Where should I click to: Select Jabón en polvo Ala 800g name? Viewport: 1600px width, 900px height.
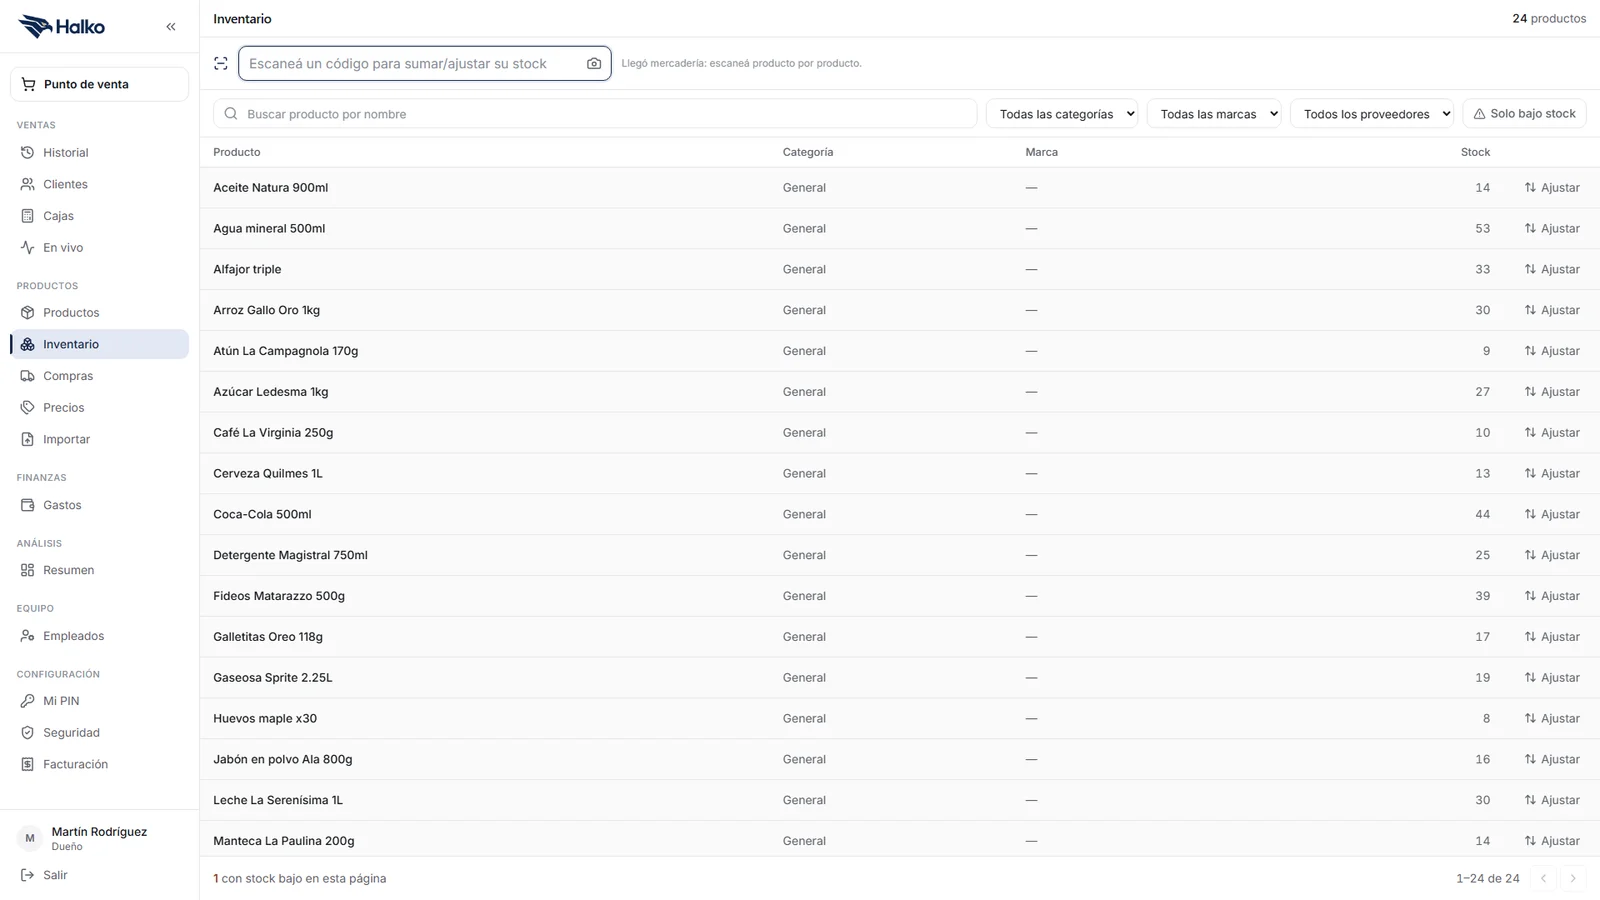283,759
